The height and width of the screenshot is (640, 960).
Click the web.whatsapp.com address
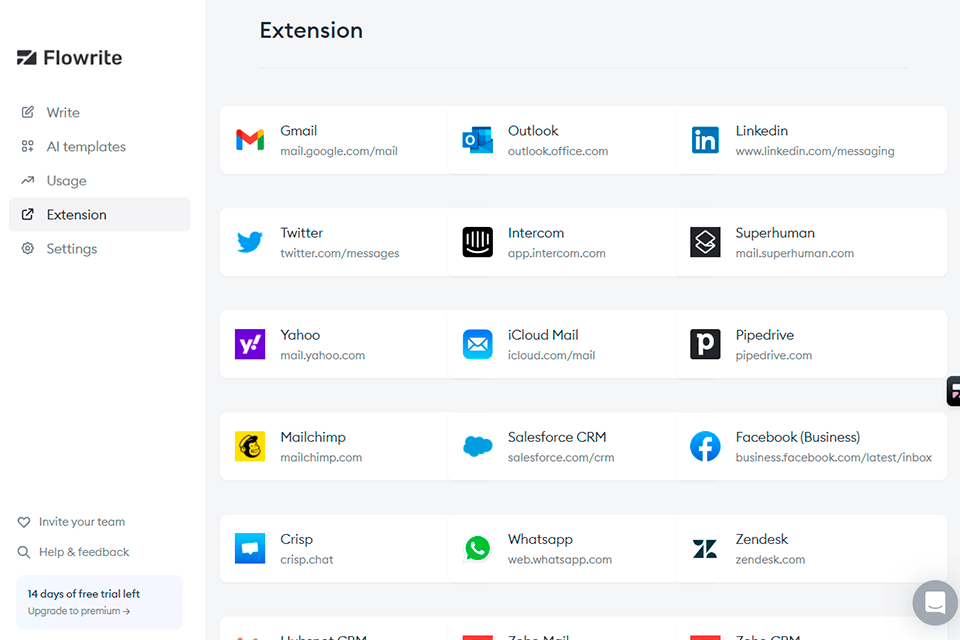(560, 560)
